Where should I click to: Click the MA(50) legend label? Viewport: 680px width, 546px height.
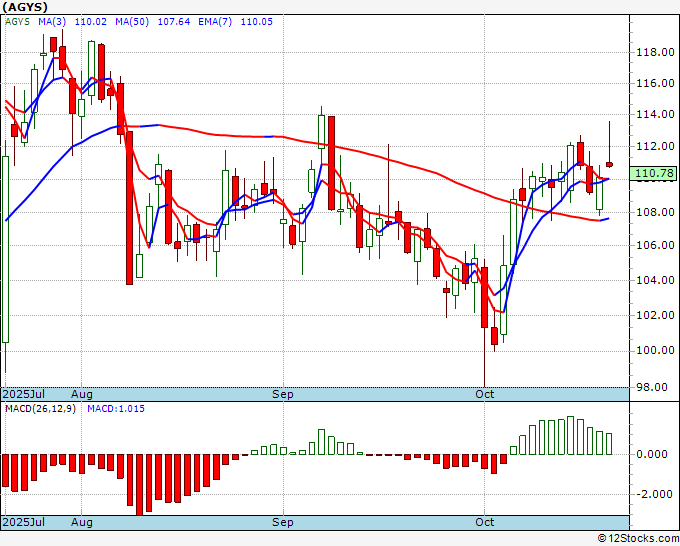click(132, 22)
